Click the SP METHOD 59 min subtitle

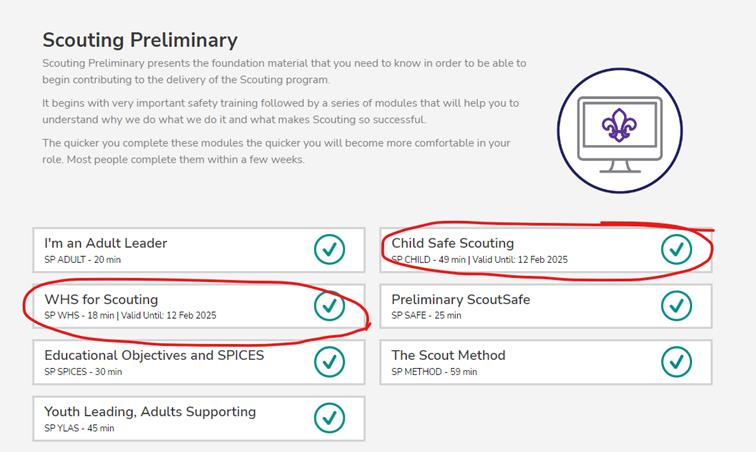click(x=434, y=372)
